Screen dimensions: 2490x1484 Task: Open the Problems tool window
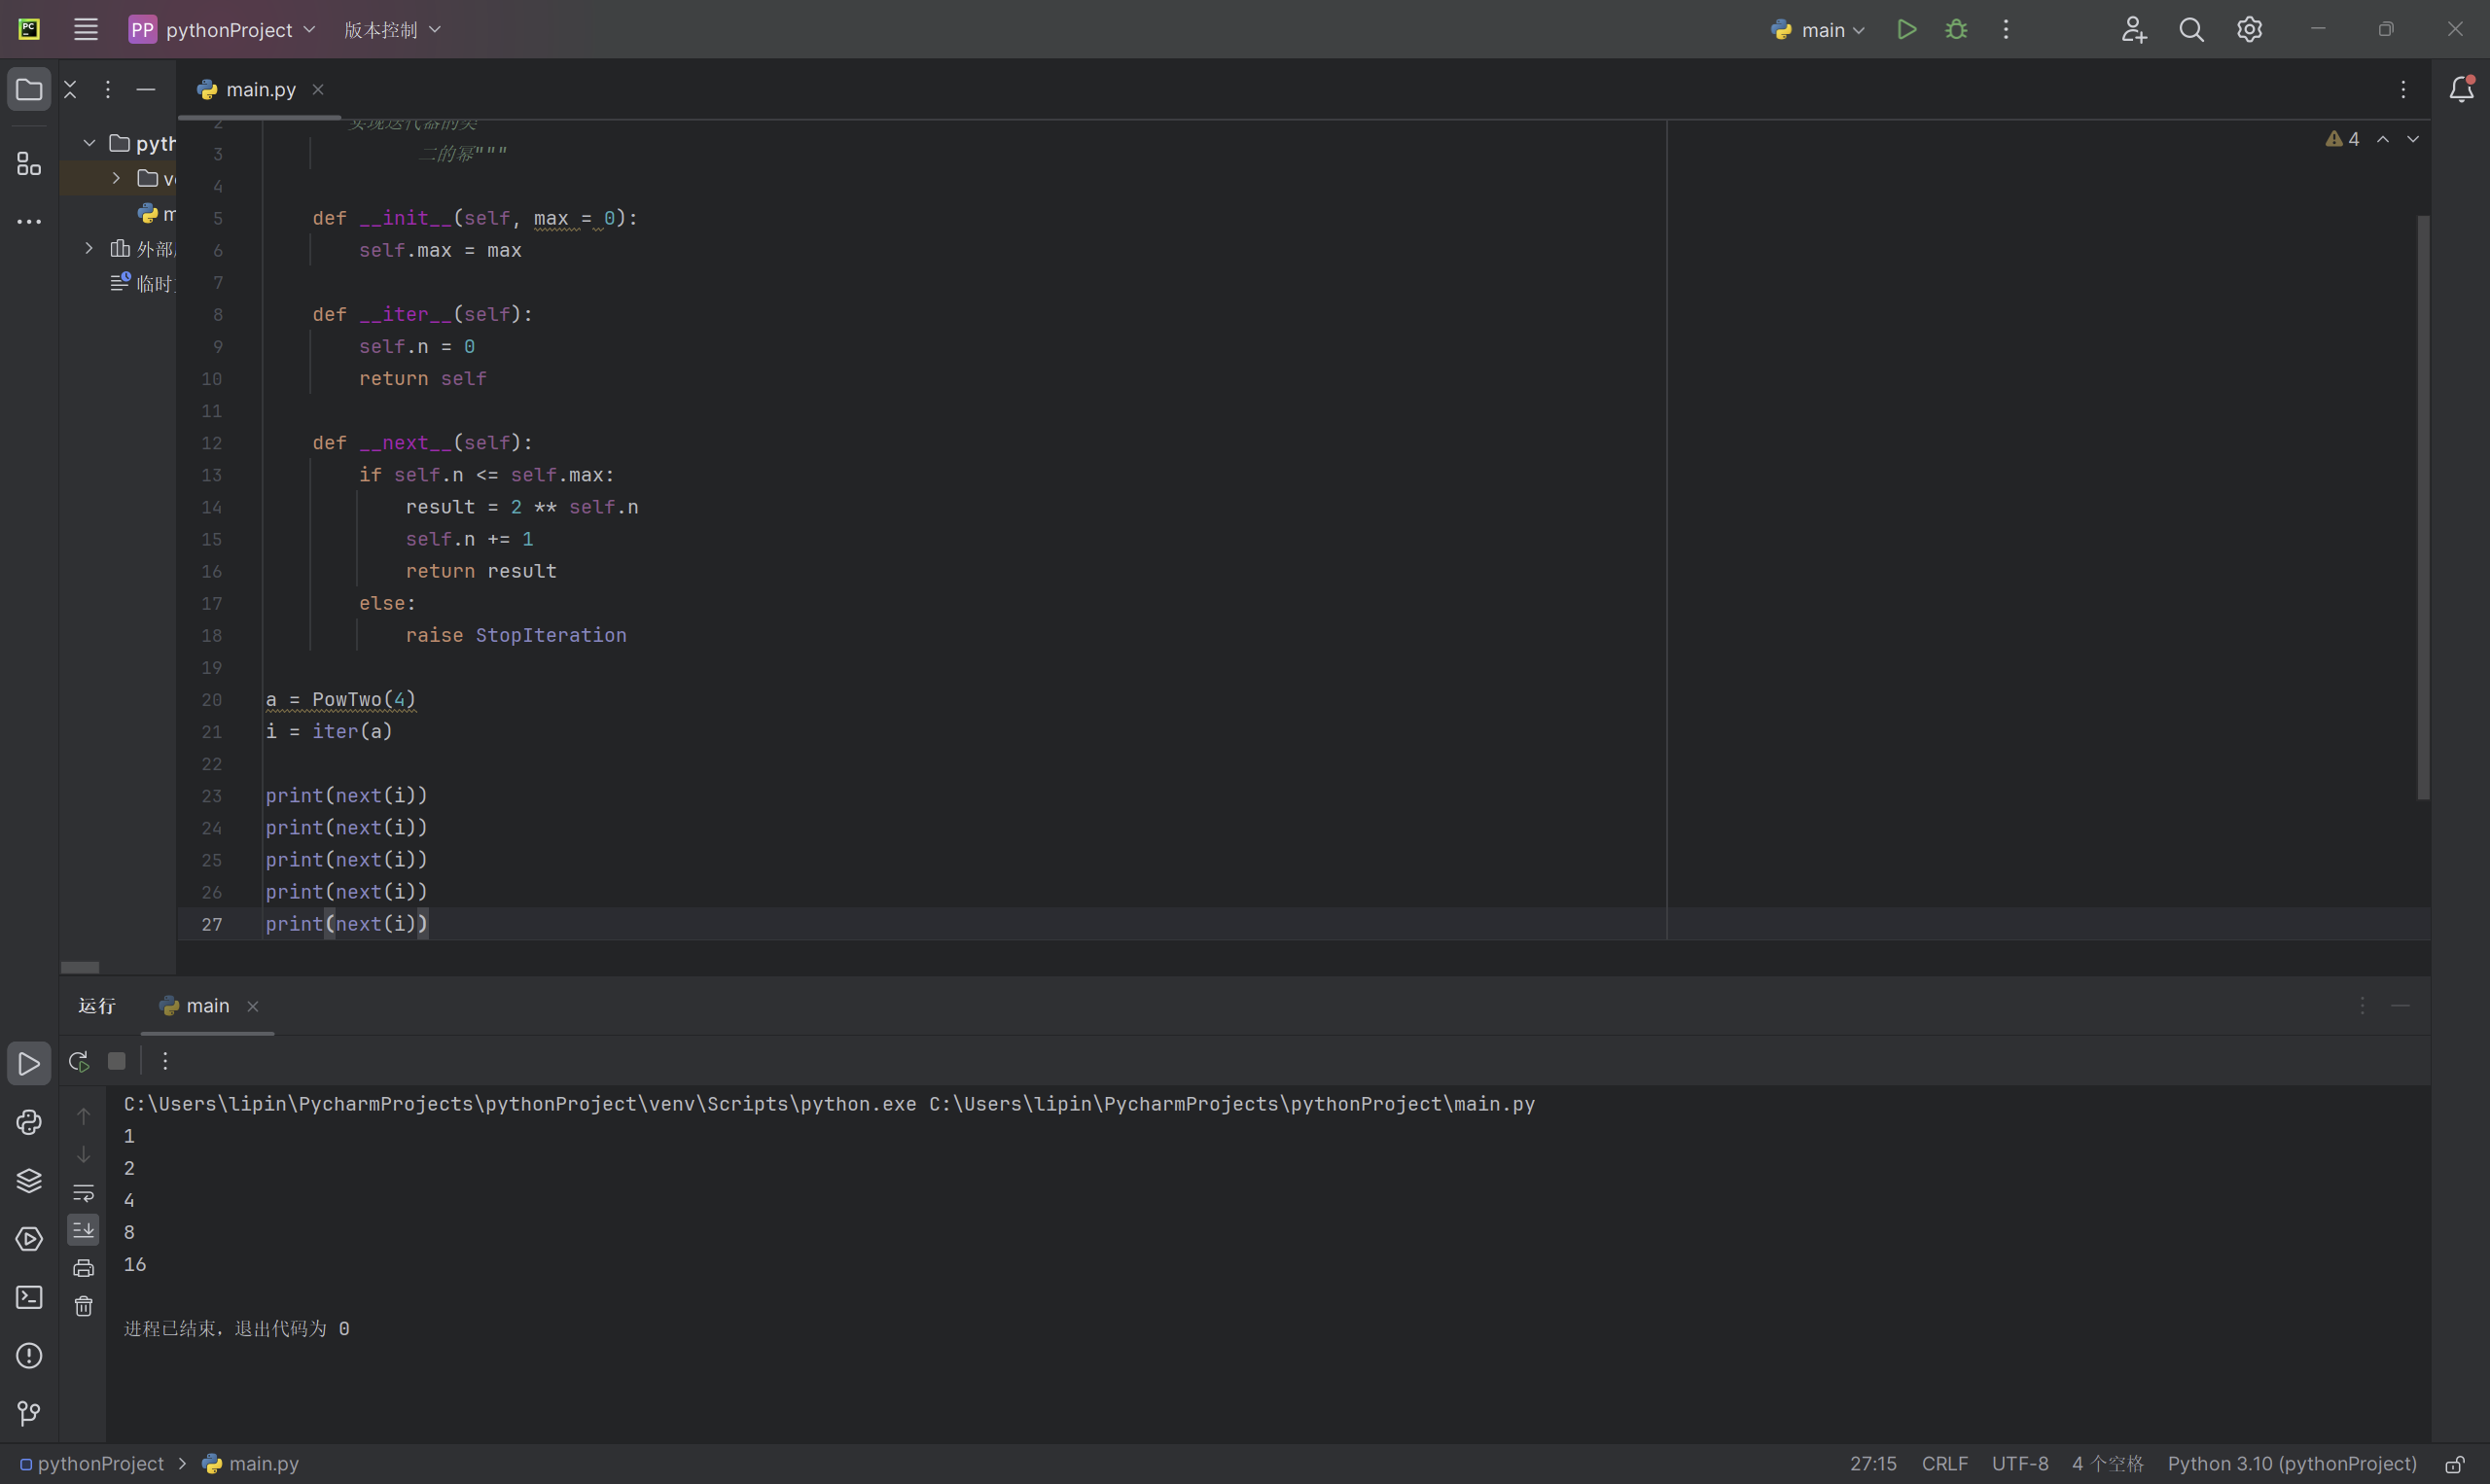(29, 1355)
